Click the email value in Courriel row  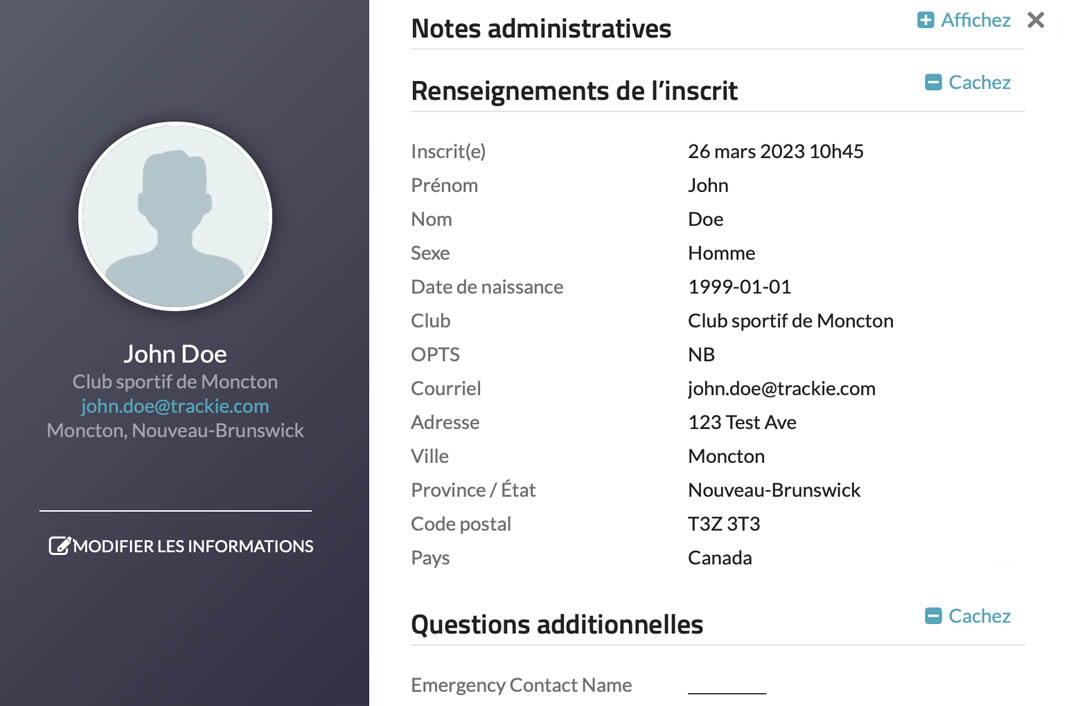(781, 389)
